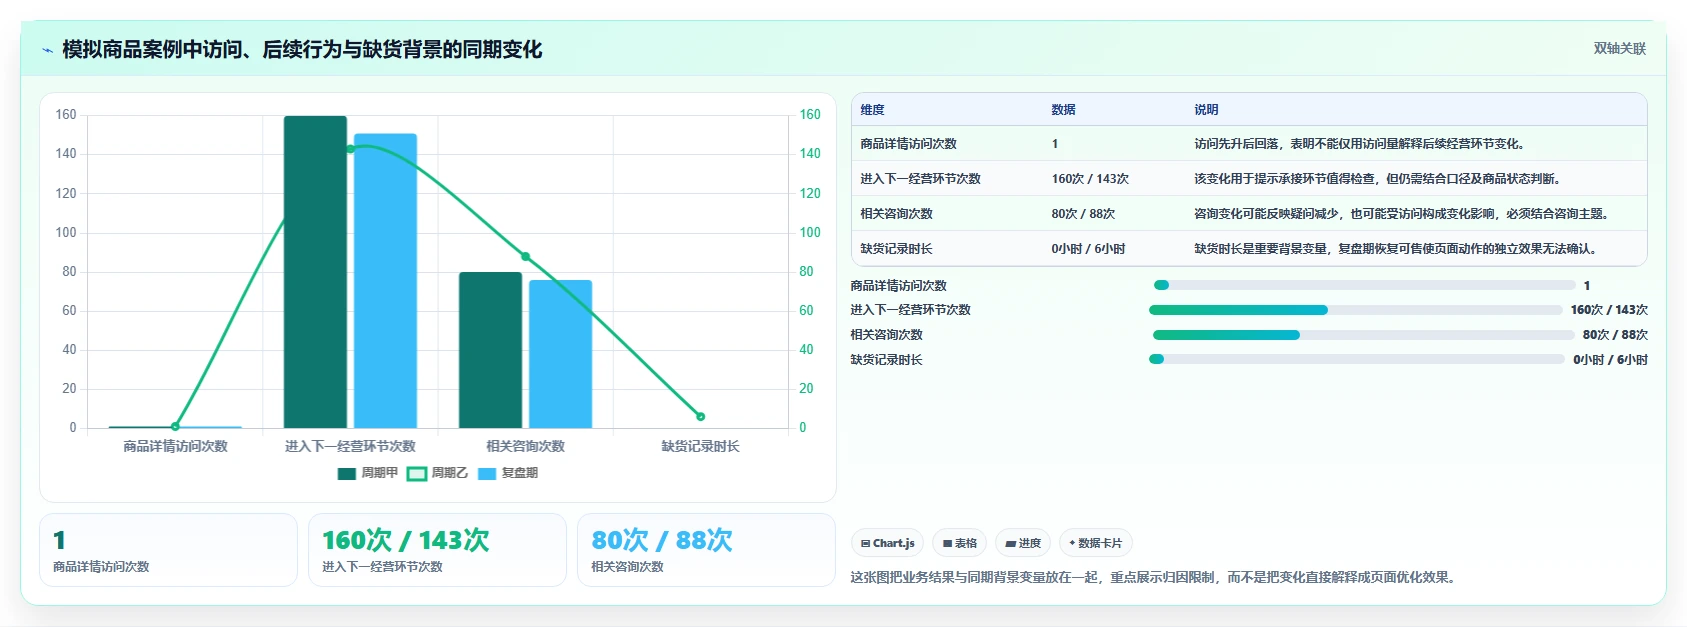Click the table cell 相关咨询次数
This screenshot has width=1687, height=627.
(897, 214)
